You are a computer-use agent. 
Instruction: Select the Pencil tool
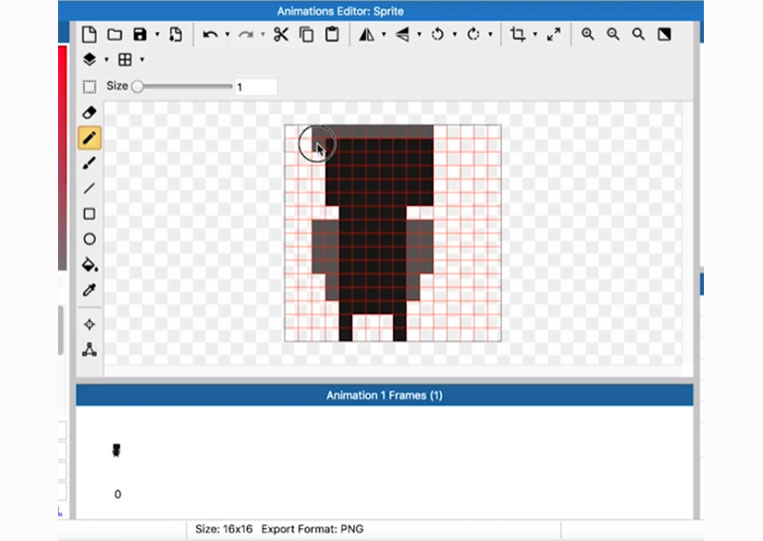coord(90,138)
